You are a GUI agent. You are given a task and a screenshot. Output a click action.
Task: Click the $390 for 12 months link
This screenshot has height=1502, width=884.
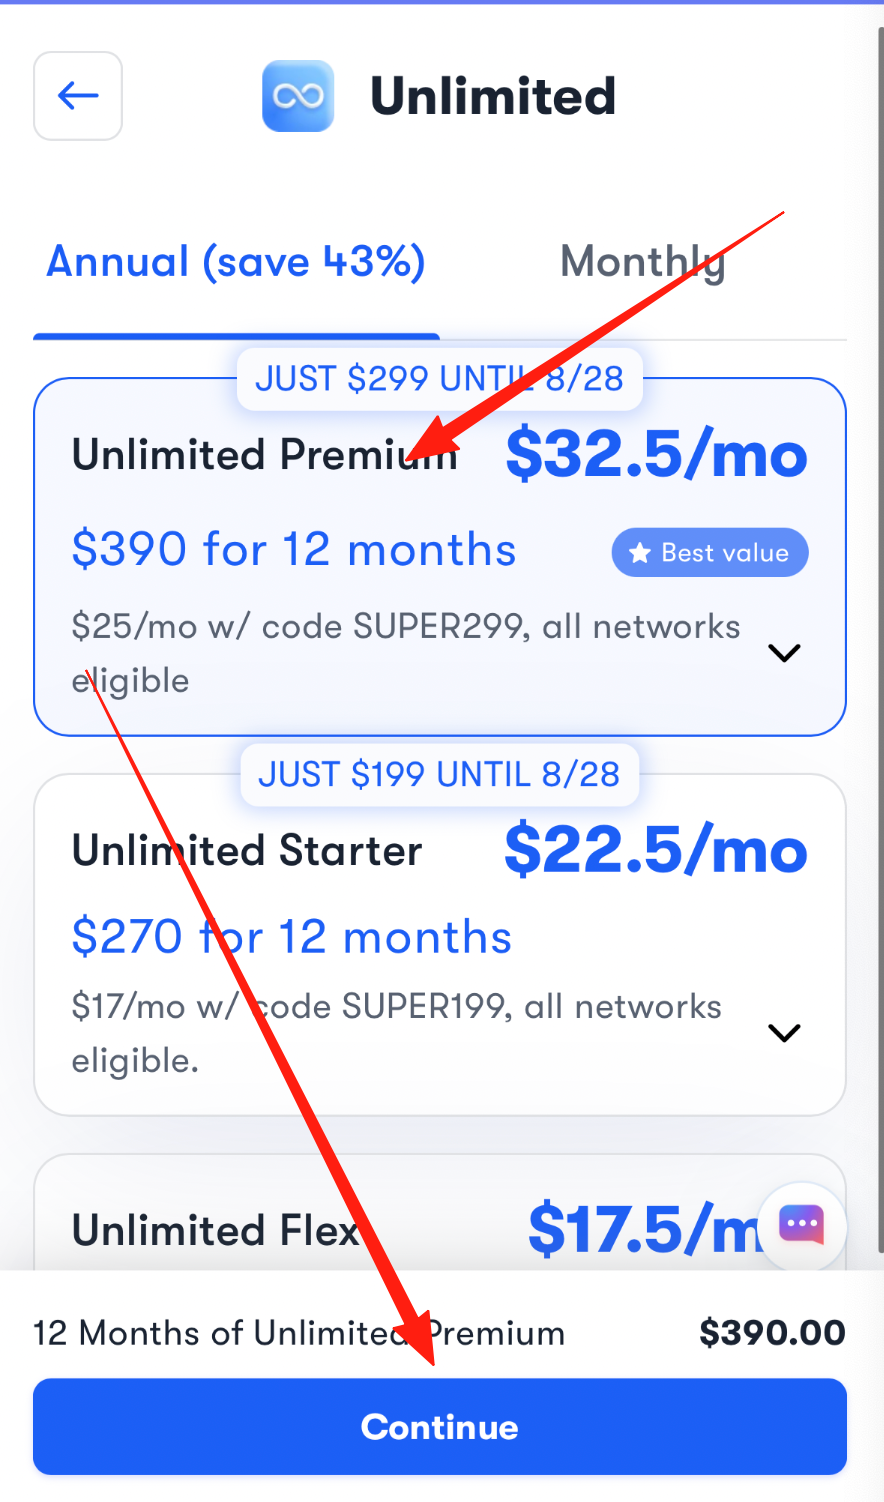tap(294, 550)
